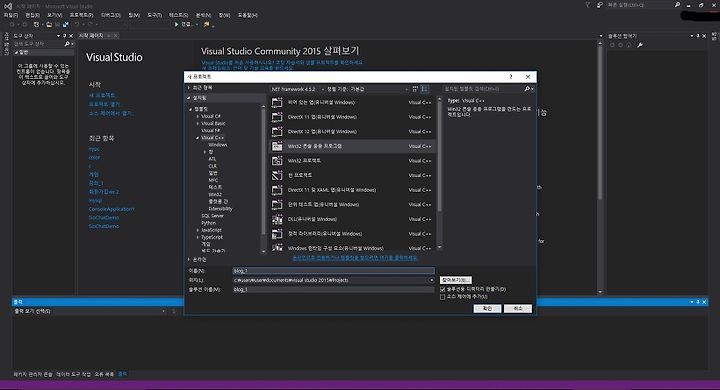The image size is (720, 390).
Task: Select the DirectX 11 app template icon
Action: pos(277,117)
